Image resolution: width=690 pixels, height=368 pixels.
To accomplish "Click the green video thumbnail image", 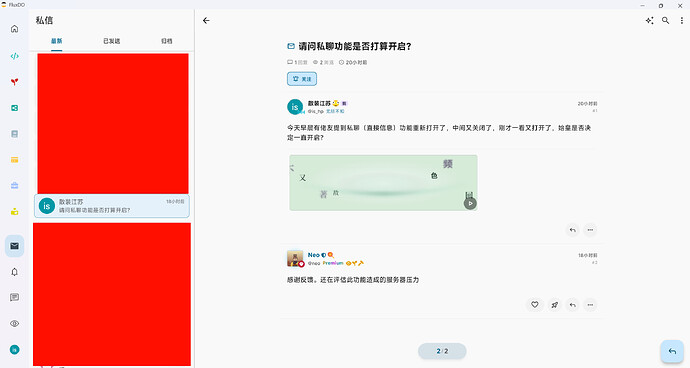I will [383, 183].
